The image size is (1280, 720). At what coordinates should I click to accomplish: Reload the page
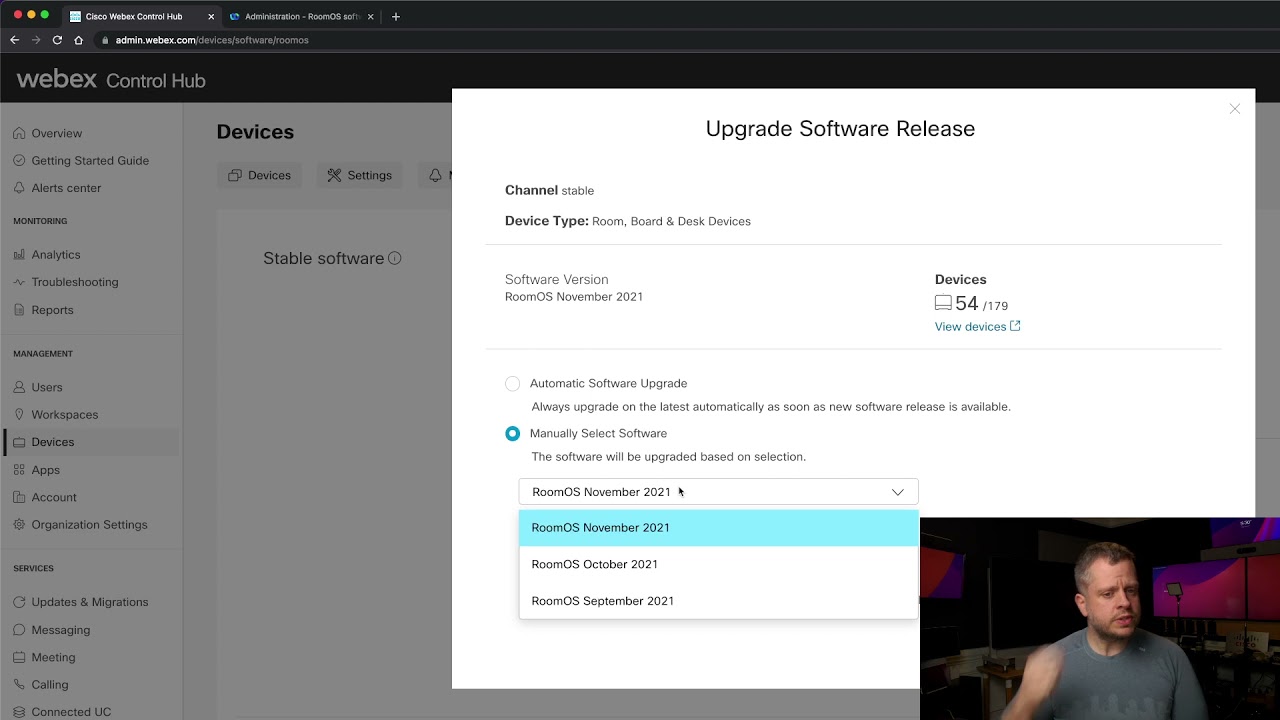point(57,40)
